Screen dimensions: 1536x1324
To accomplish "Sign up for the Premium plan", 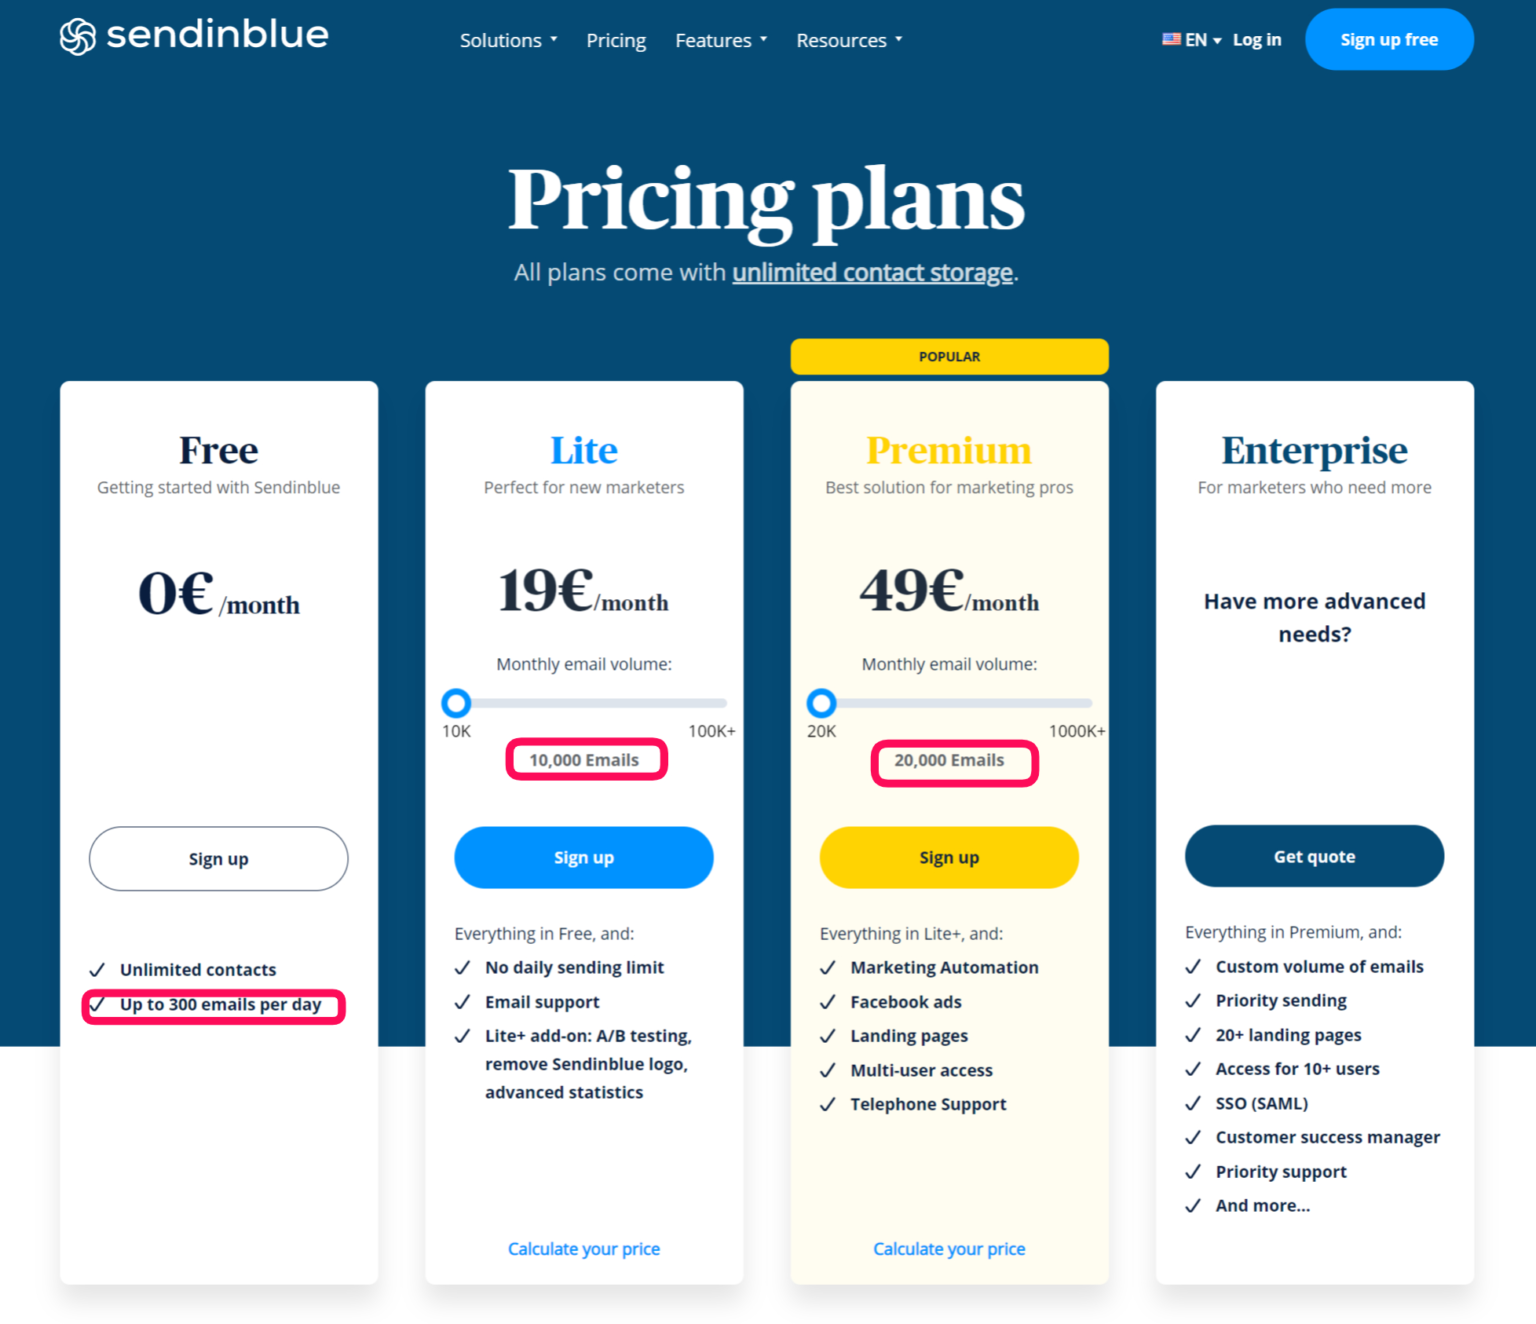I will (948, 857).
